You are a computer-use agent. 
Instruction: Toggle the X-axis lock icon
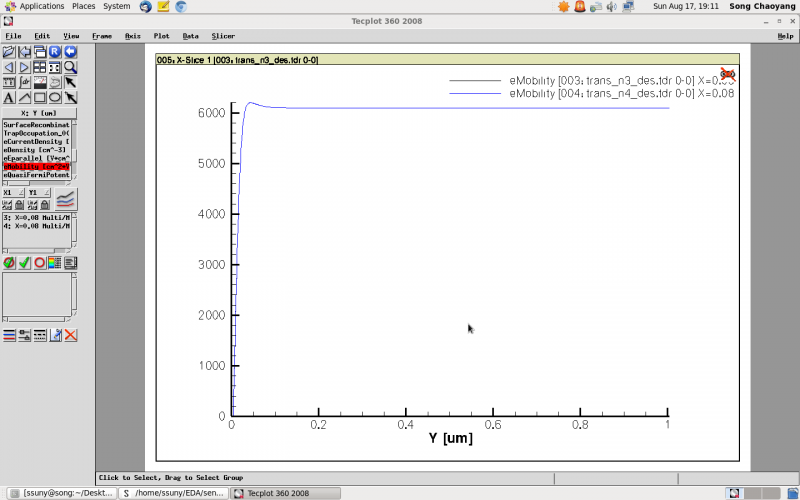[x=19, y=205]
